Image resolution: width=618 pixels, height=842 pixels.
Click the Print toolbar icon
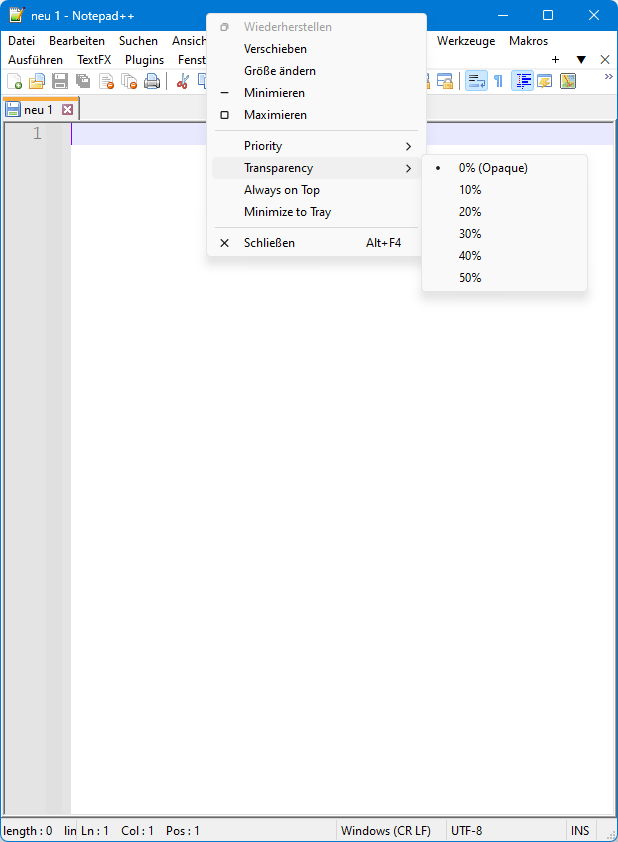tap(152, 81)
